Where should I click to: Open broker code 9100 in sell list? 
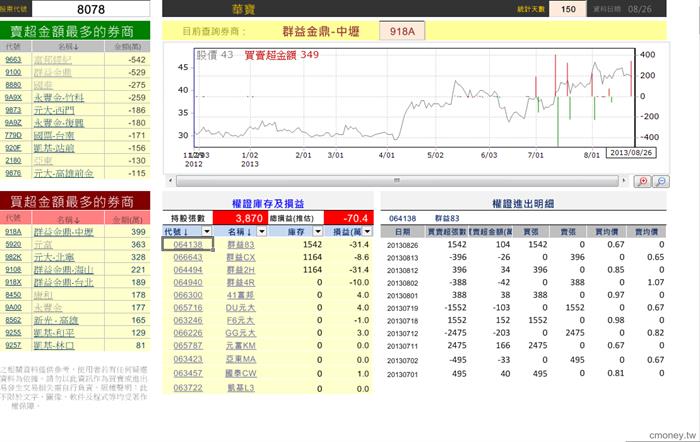[x=13, y=72]
